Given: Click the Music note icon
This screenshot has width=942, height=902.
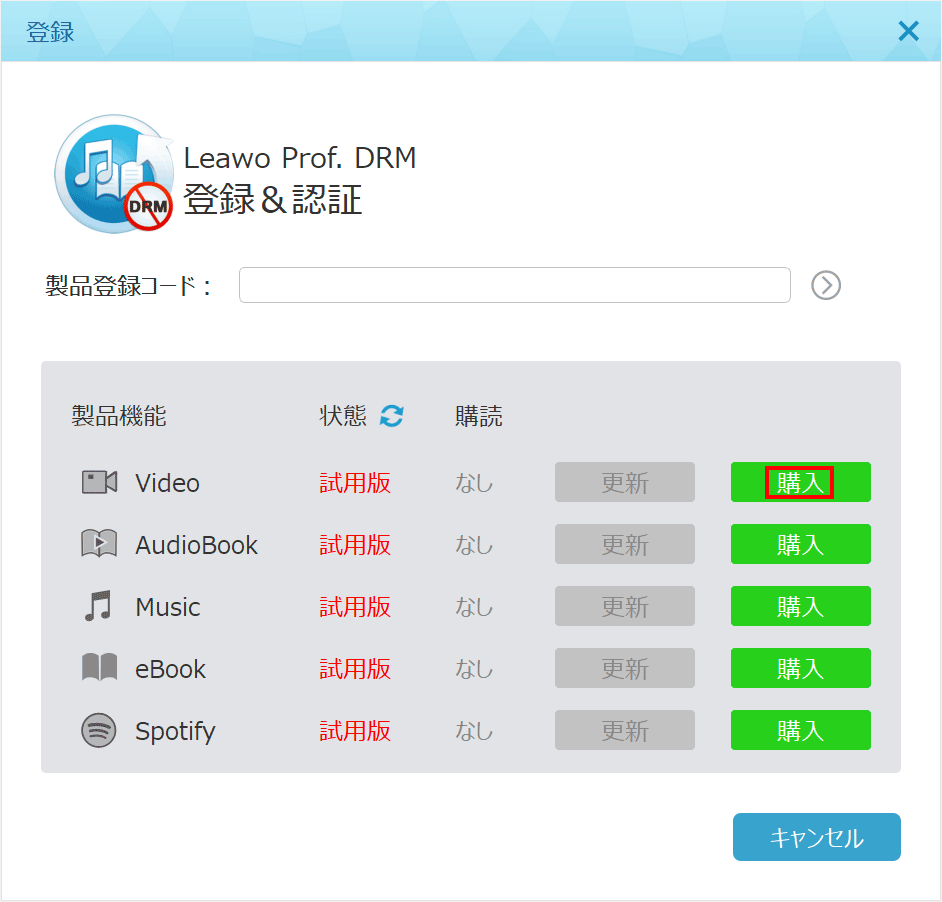Looking at the screenshot, I should (99, 606).
